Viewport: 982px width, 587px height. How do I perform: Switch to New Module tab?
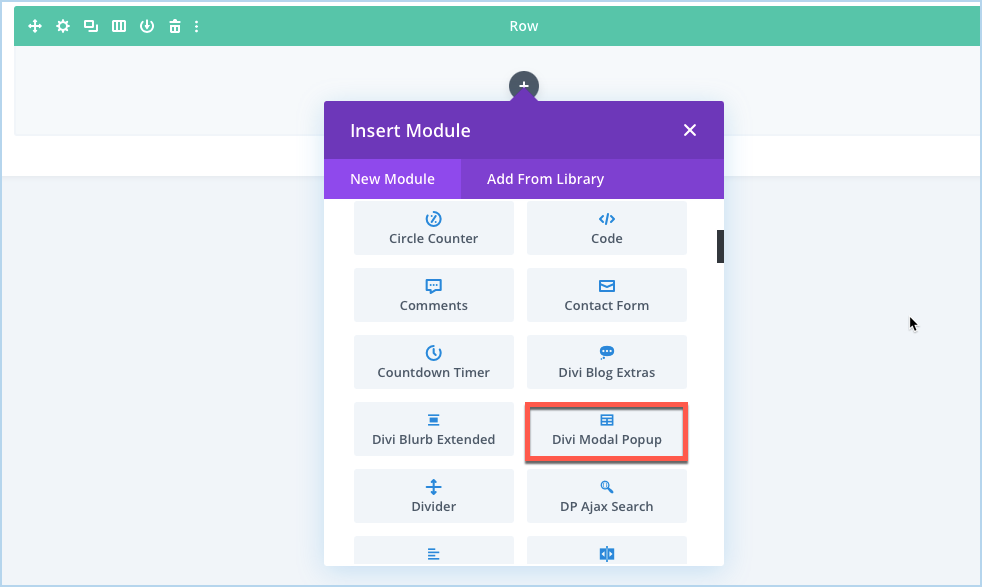coord(393,179)
